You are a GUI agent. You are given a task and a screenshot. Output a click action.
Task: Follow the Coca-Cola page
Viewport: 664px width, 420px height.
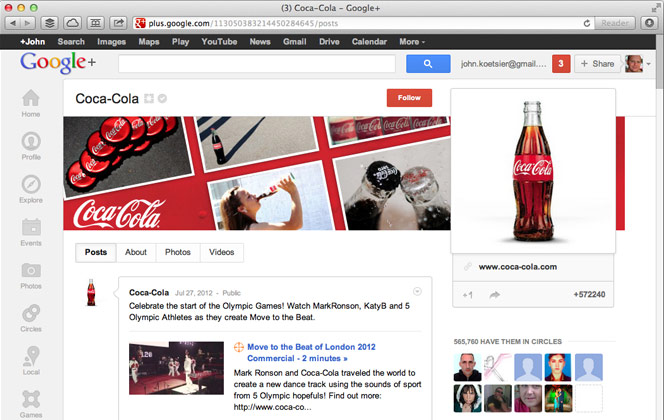point(409,98)
